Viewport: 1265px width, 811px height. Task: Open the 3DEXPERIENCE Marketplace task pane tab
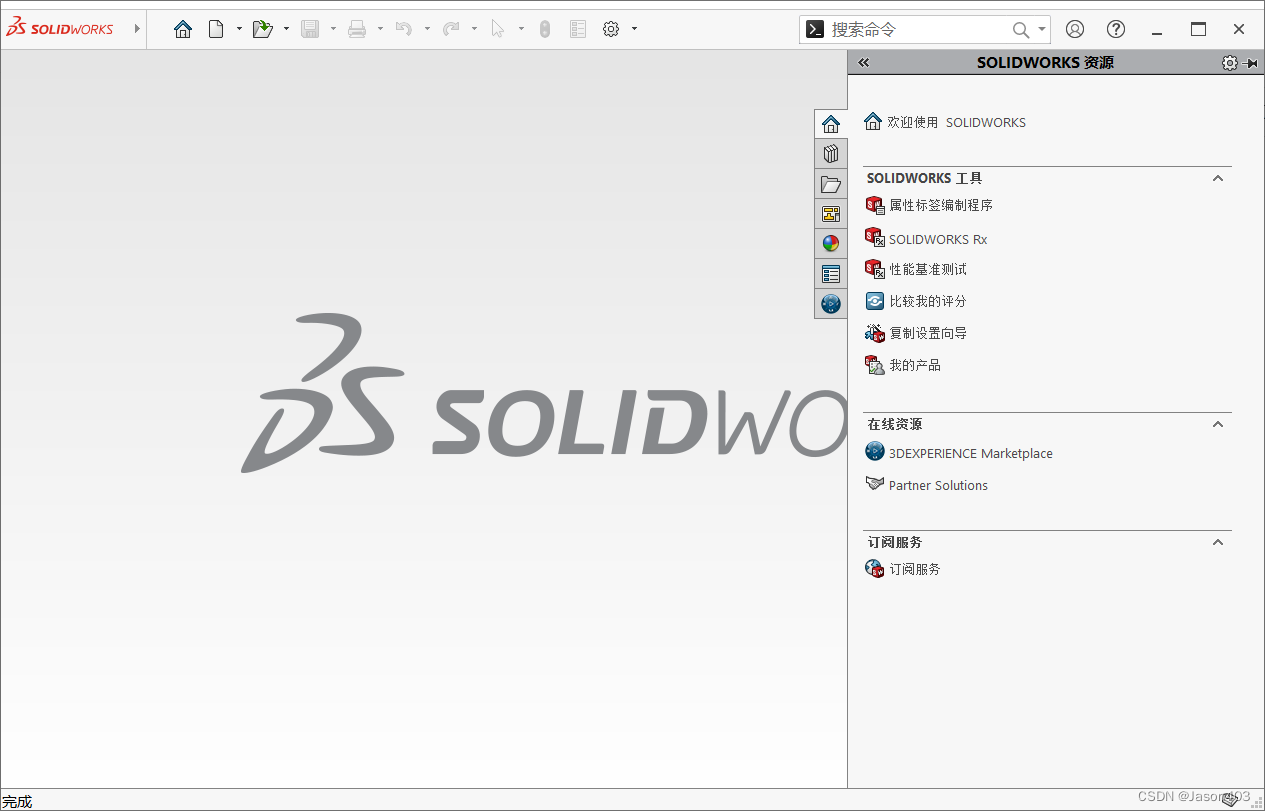coord(831,303)
